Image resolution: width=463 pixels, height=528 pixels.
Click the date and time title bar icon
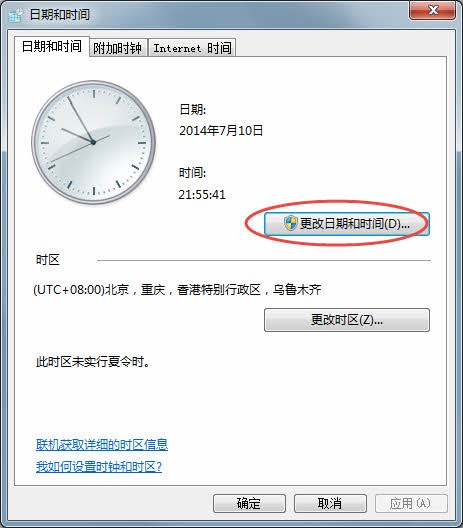pyautogui.click(x=16, y=15)
